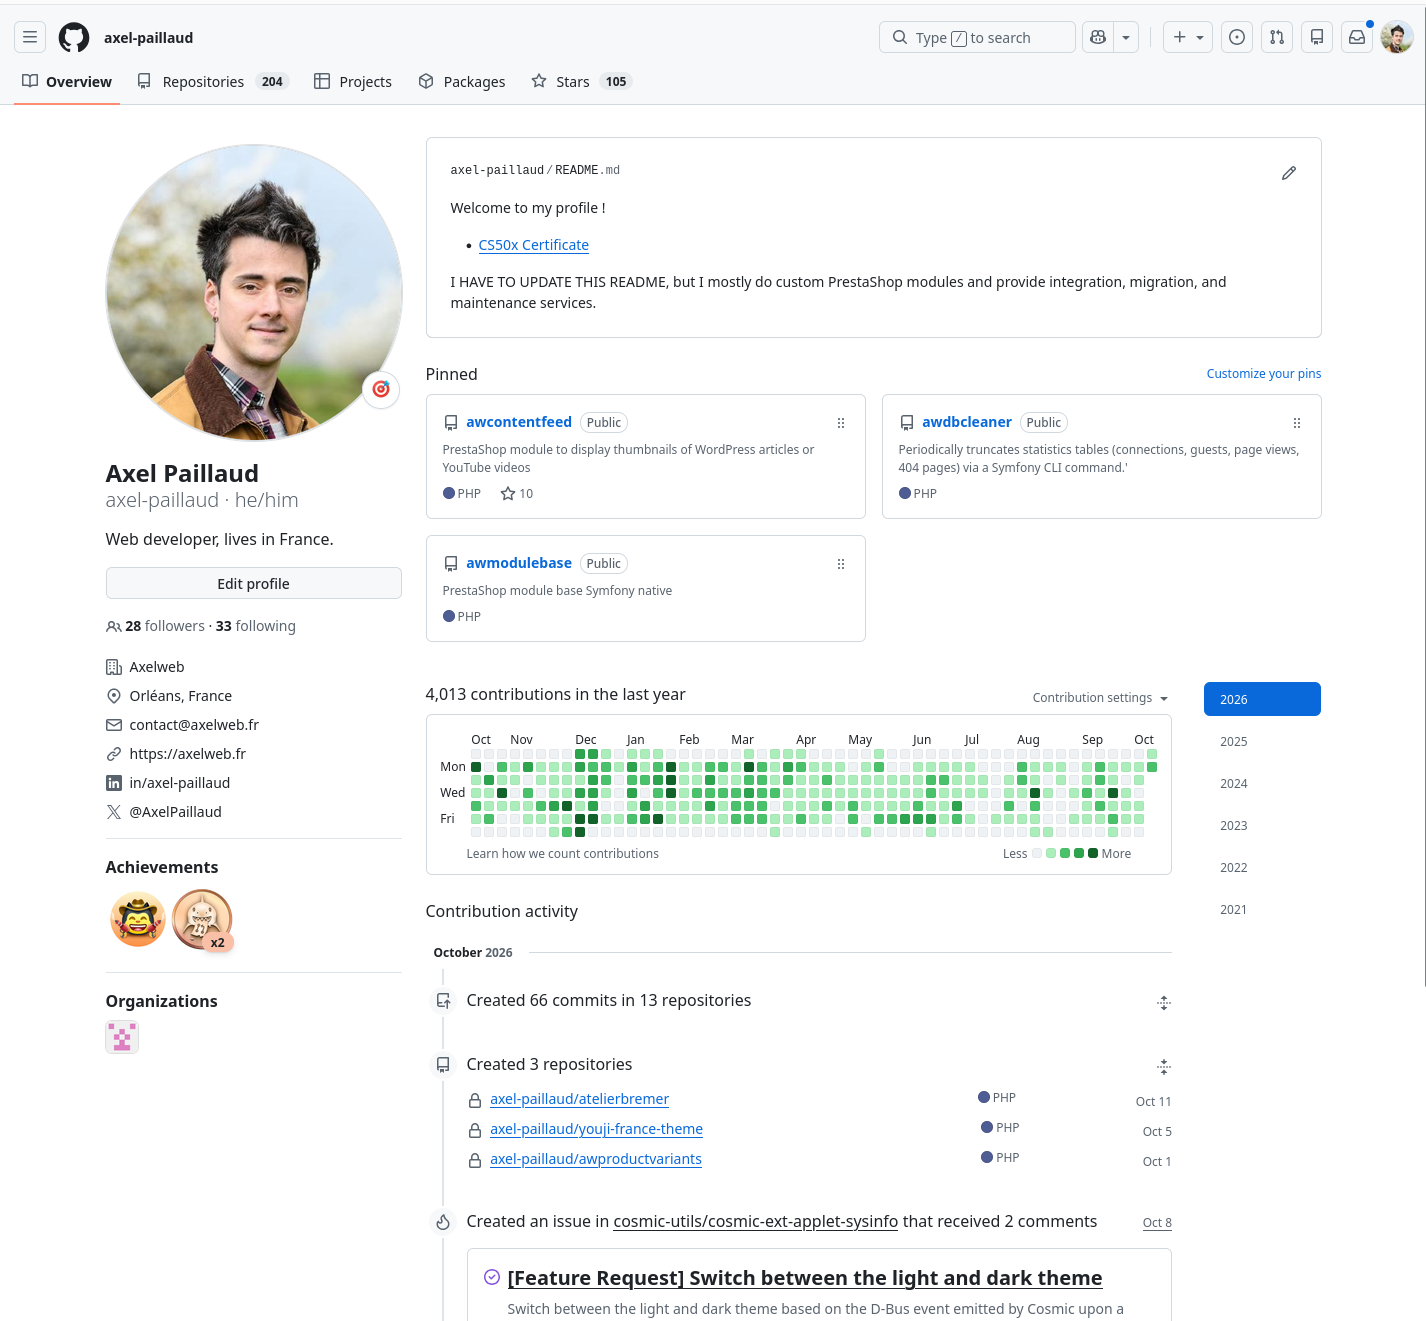The width and height of the screenshot is (1426, 1321).
Task: Open the x2 achievement badge
Action: click(202, 919)
